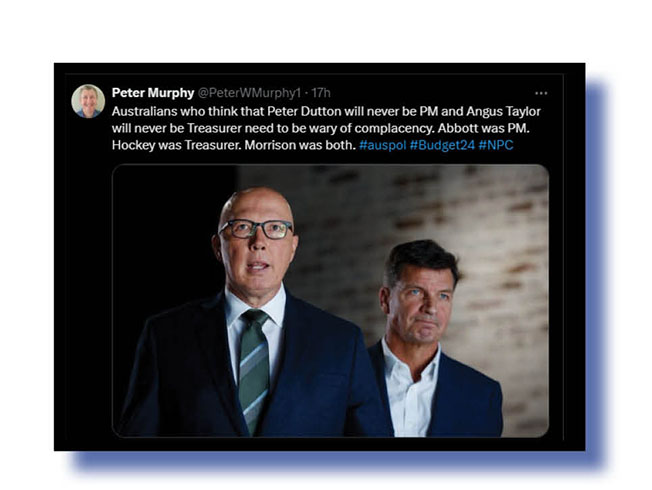
Task: Click Peter Murphy's round profile avatar
Action: click(88, 101)
